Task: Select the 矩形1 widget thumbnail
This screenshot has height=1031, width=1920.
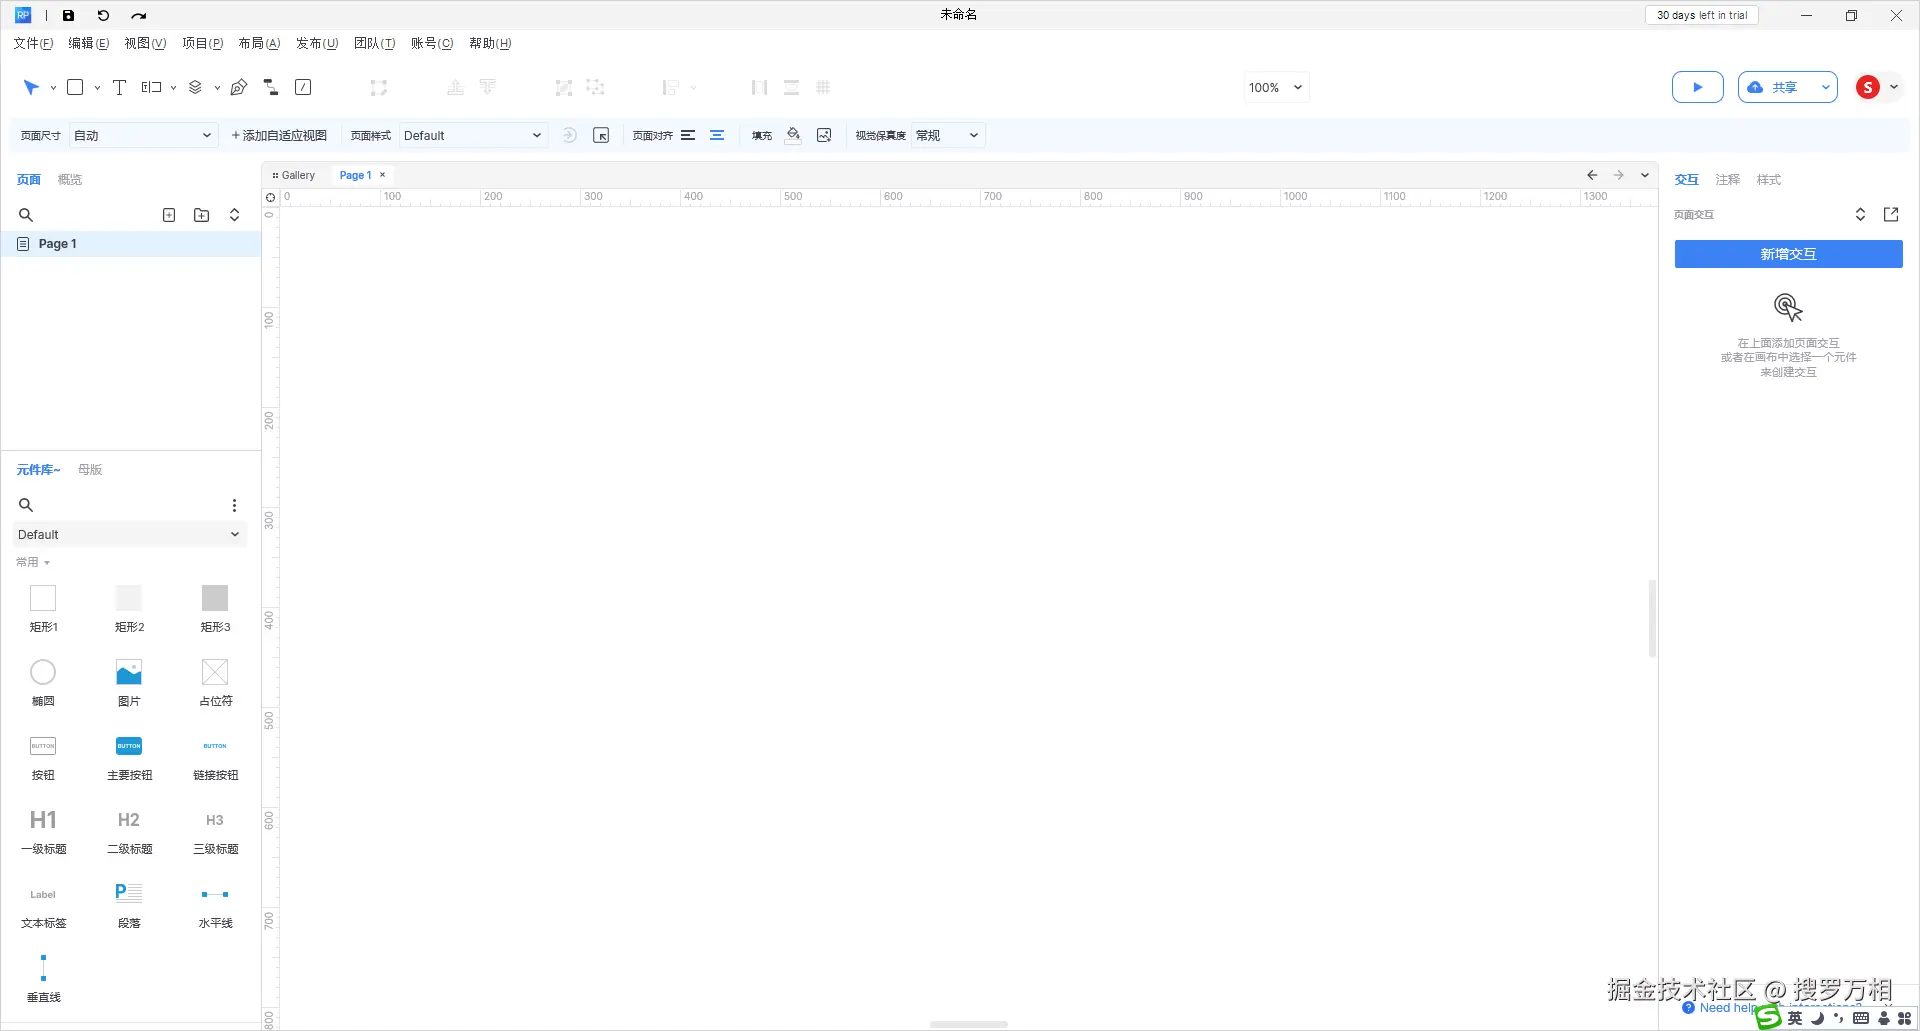Action: (x=43, y=598)
